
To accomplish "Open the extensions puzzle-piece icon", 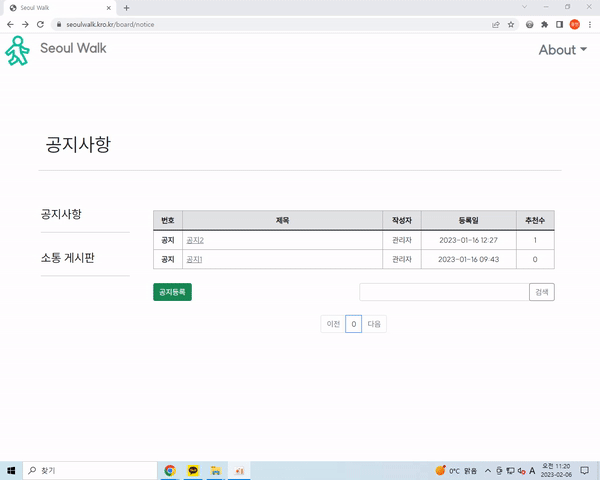I will [545, 24].
